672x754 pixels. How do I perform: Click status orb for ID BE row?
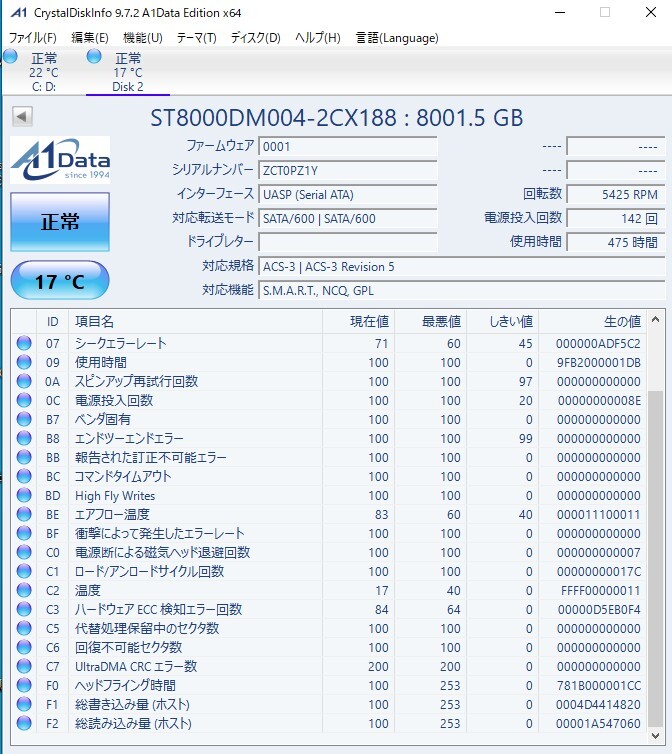(x=24, y=514)
